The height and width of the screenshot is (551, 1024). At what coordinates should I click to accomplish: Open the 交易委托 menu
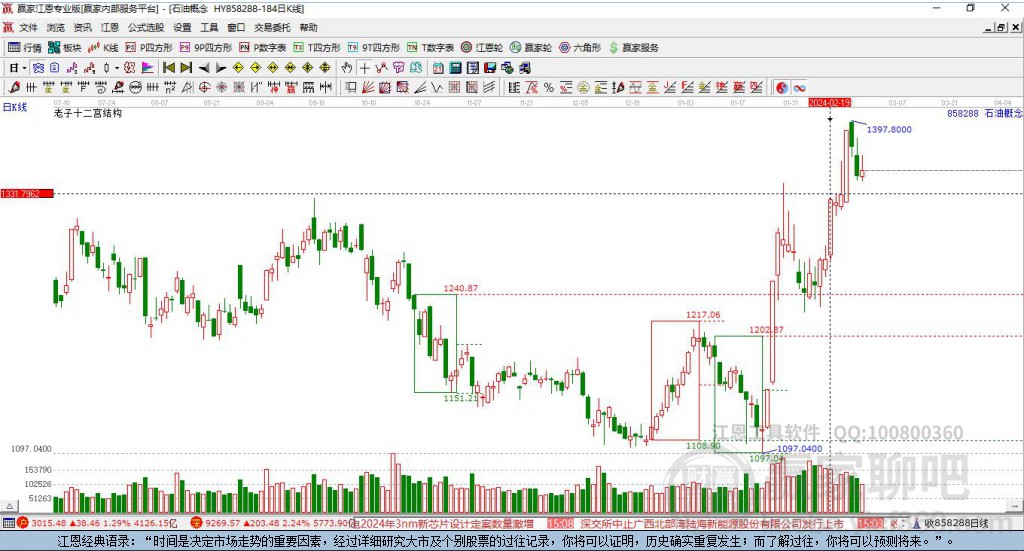[x=272, y=27]
